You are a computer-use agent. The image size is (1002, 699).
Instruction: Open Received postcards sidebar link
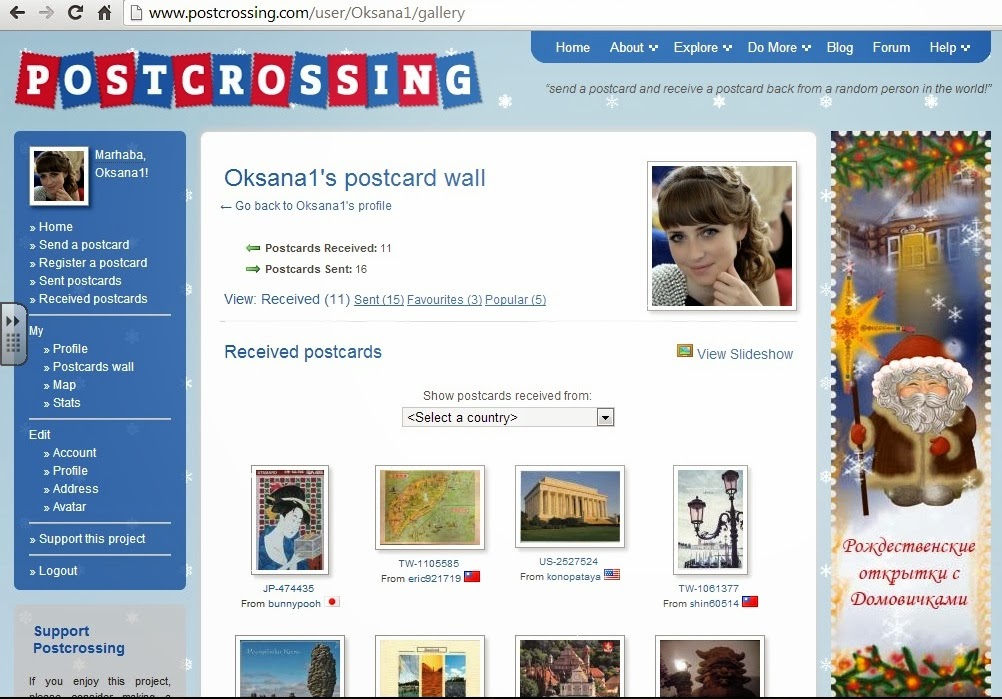tap(93, 298)
